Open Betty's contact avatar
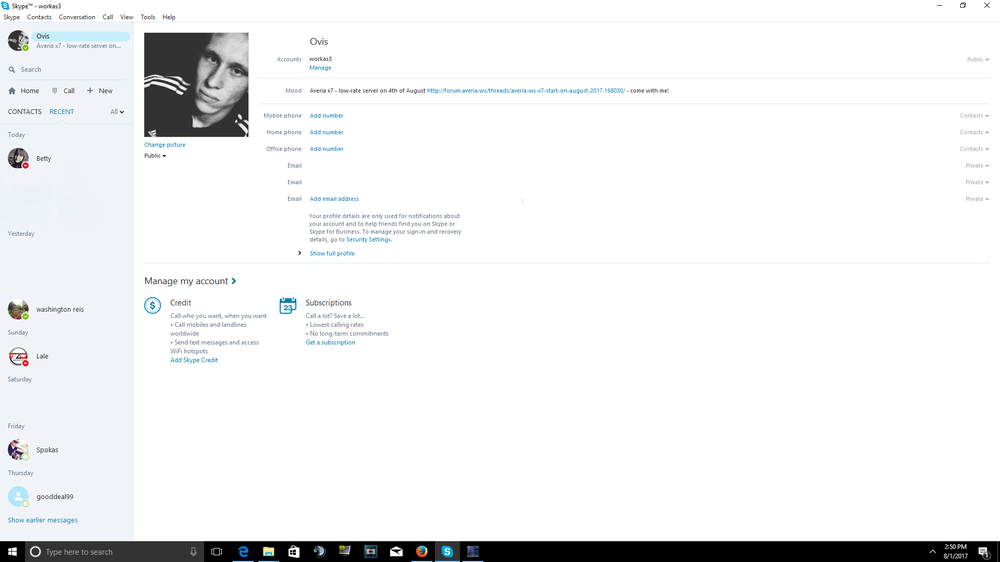The height and width of the screenshot is (562, 1000). (x=18, y=159)
